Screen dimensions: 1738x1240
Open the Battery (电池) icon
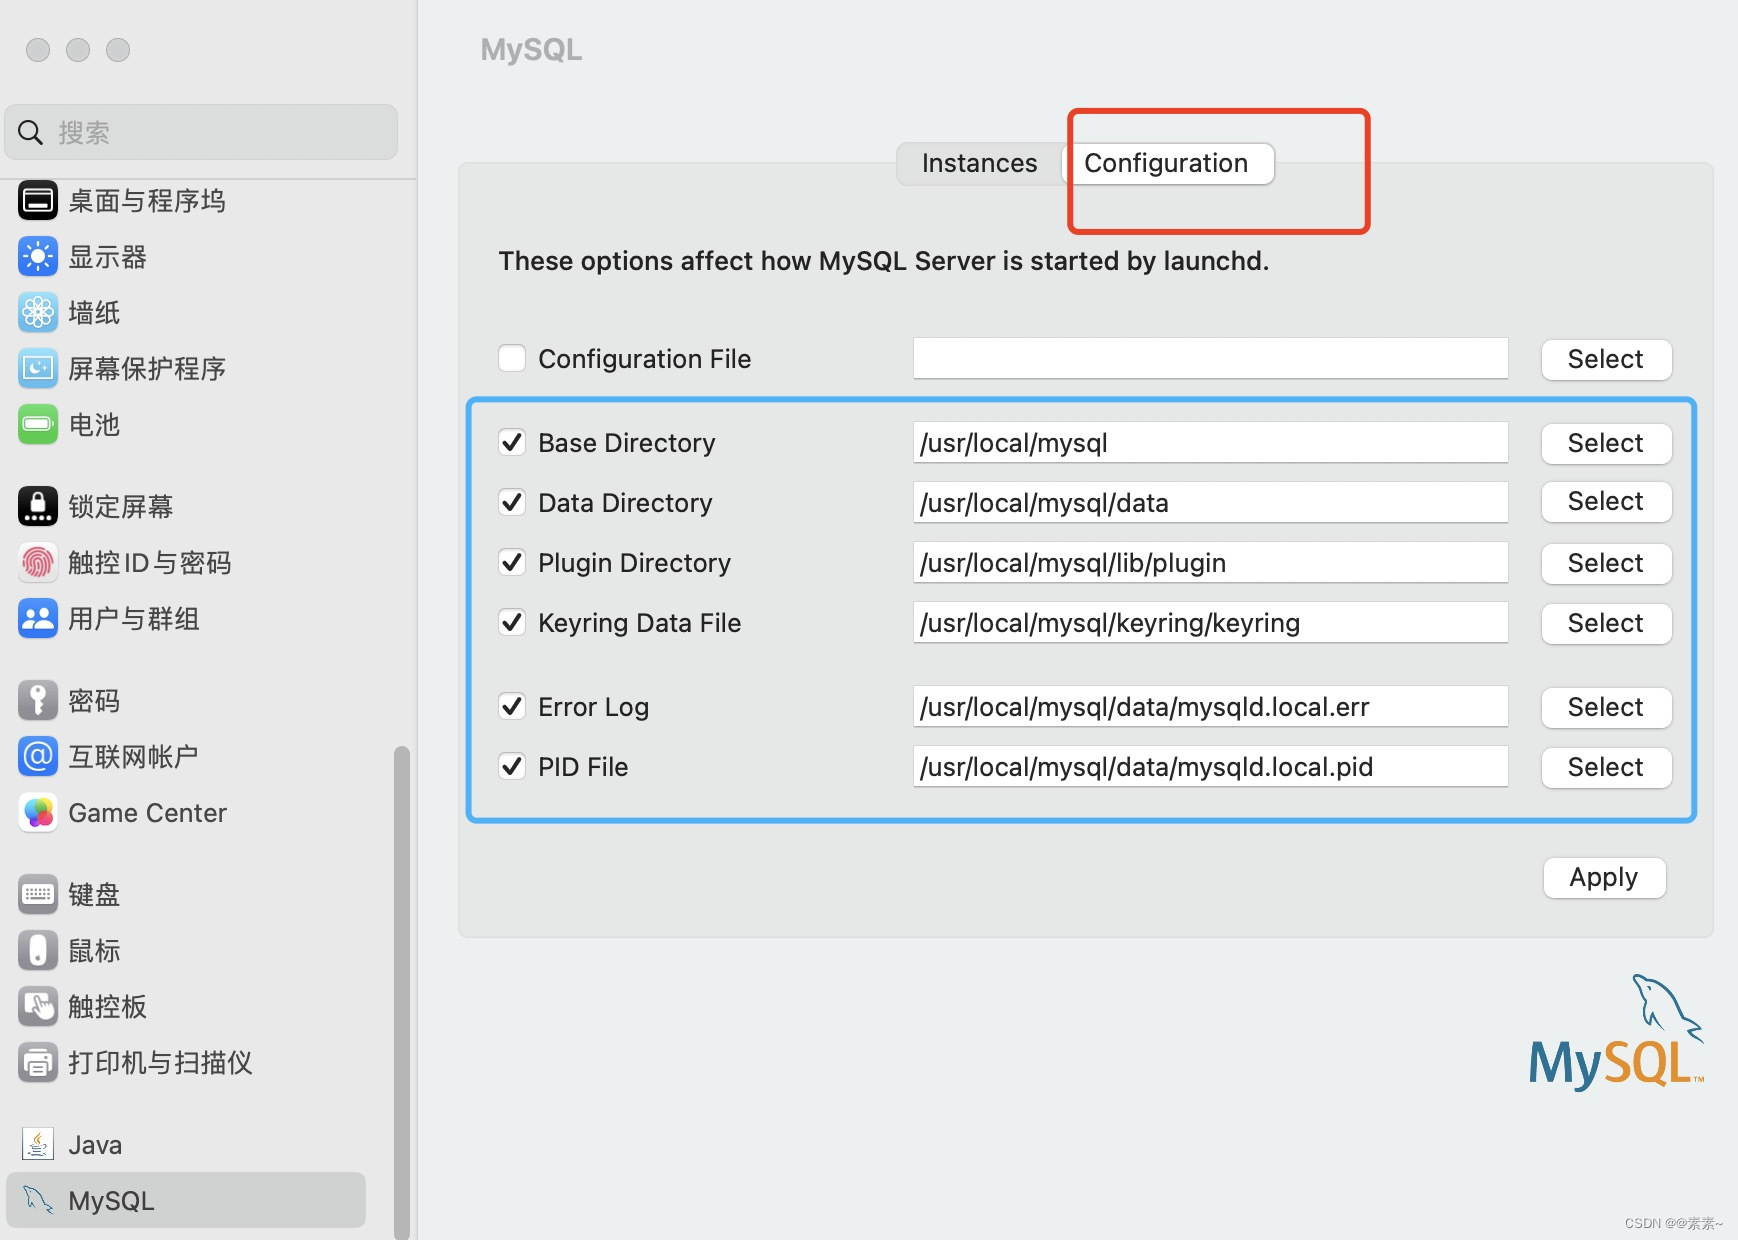point(38,425)
